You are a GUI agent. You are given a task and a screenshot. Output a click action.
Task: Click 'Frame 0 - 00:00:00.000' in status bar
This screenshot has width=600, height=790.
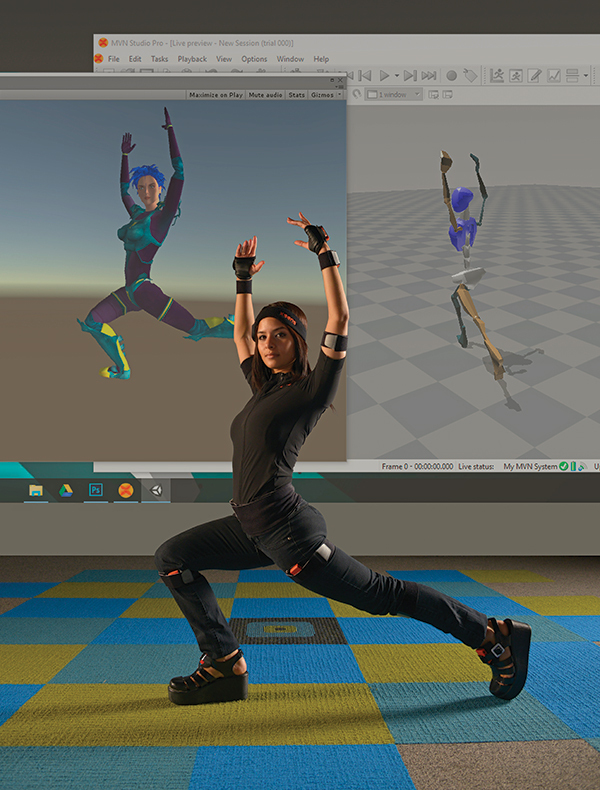[417, 467]
